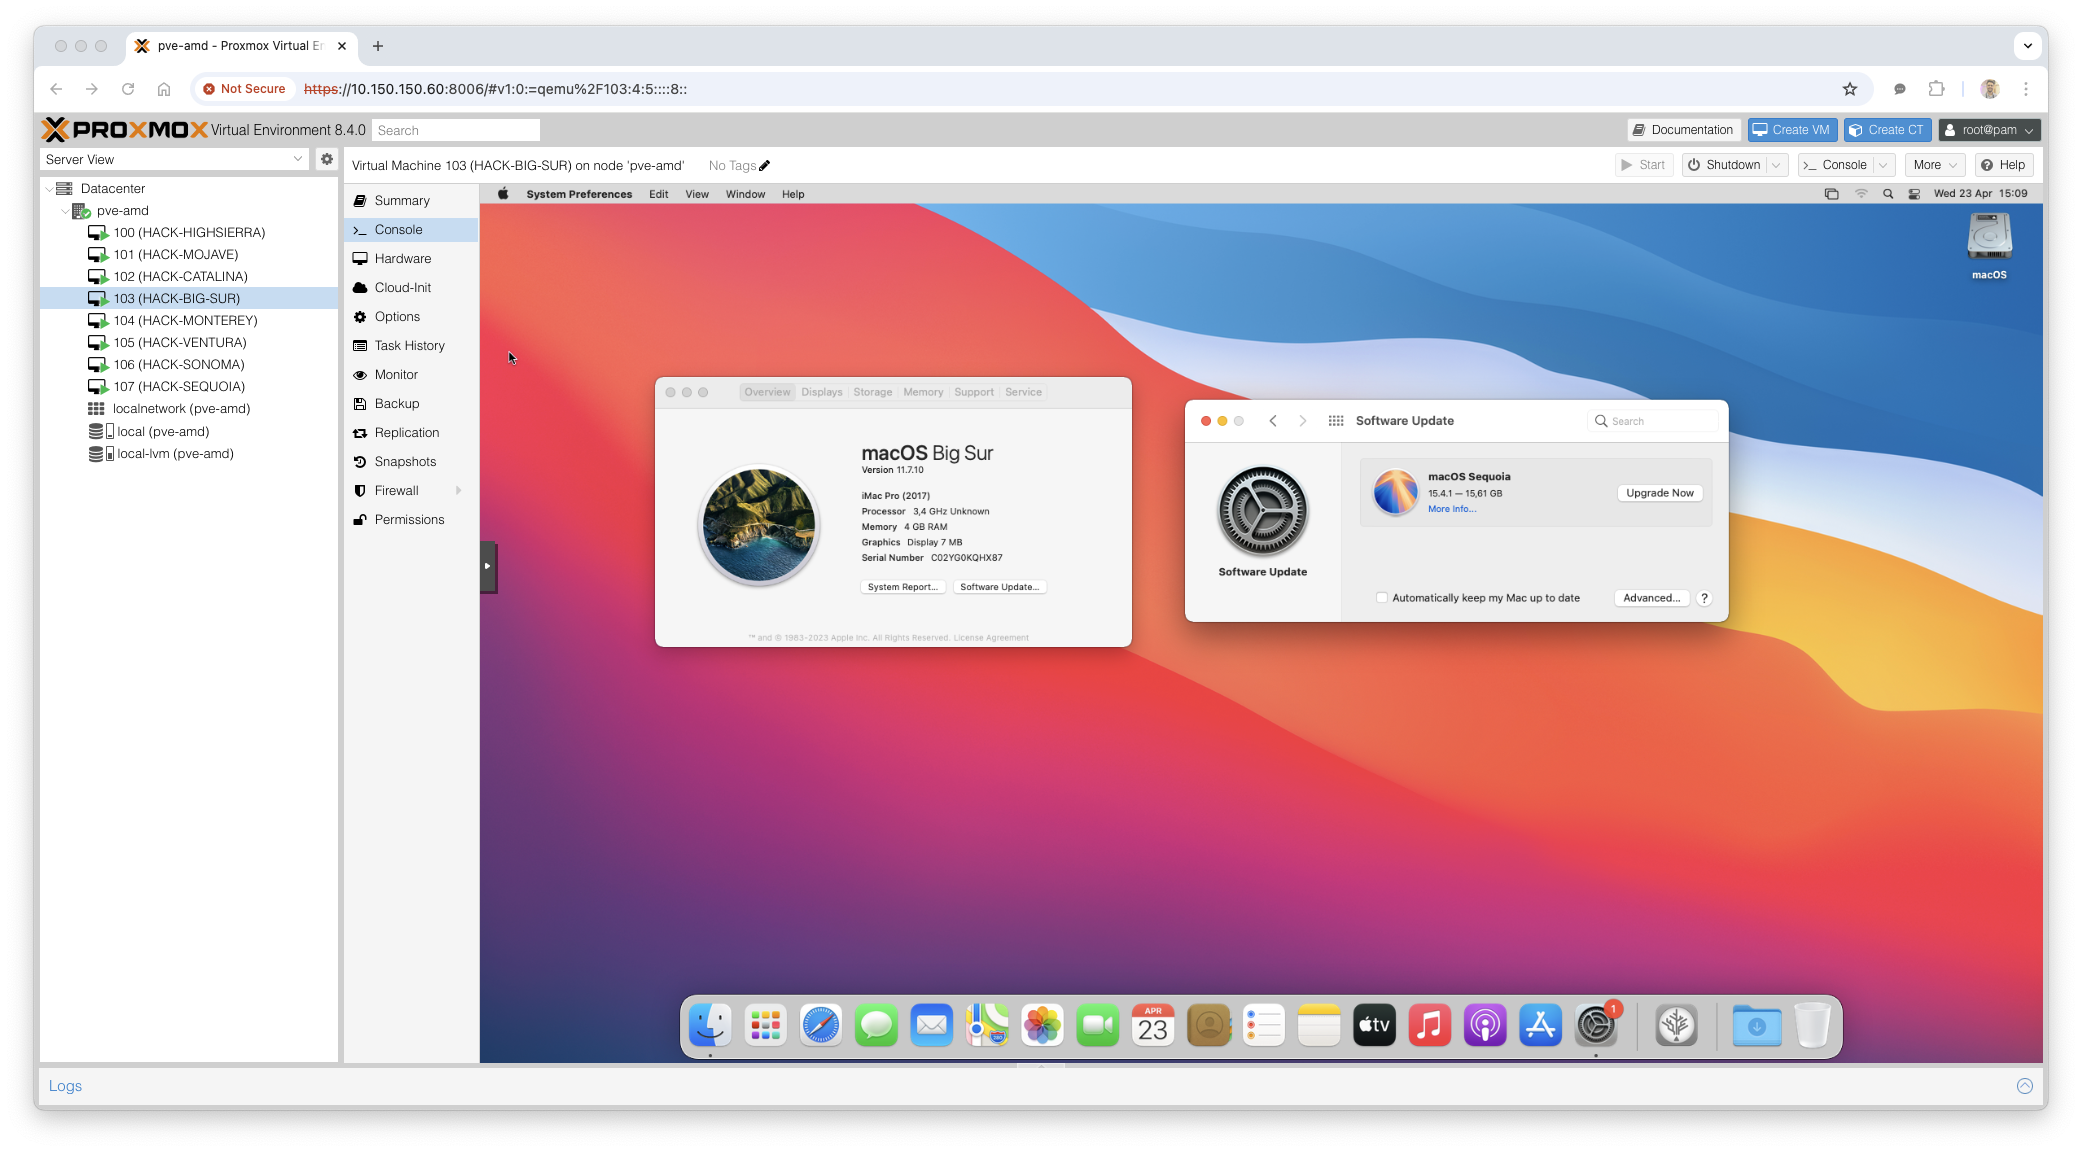This screenshot has width=2082, height=1152.
Task: Open Storage tab in About This Mac
Action: 872,392
